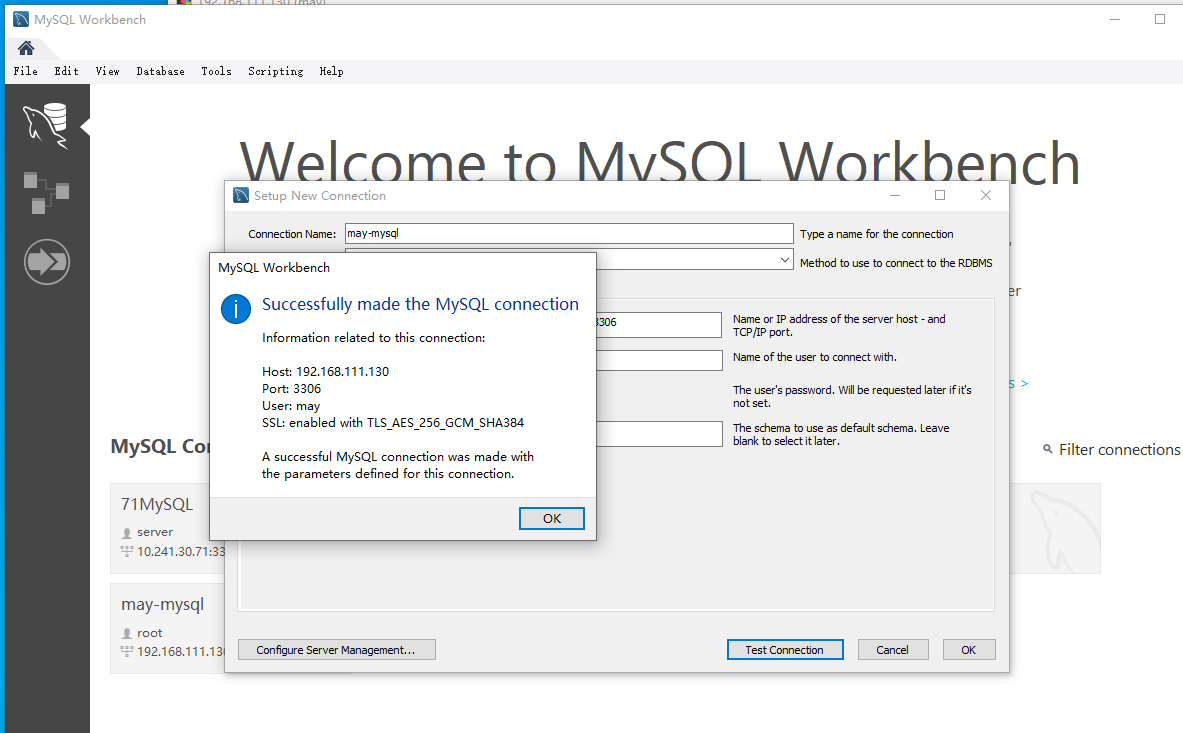Click the network icon beside 192.168.111.13
The height and width of the screenshot is (733, 1183).
pyautogui.click(x=127, y=651)
